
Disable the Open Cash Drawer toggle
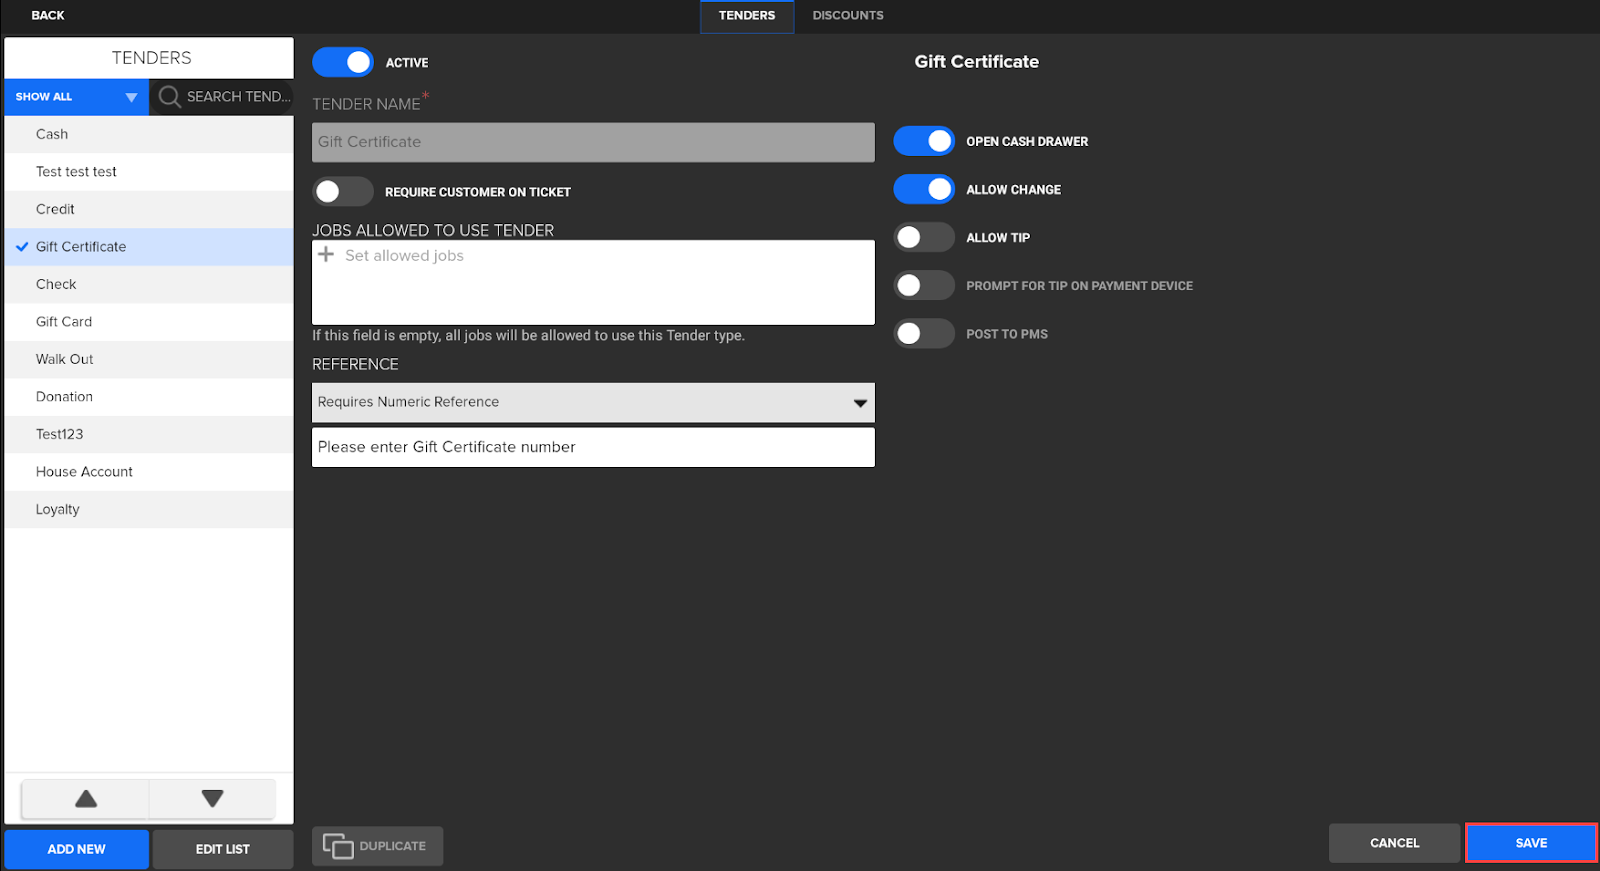(923, 141)
